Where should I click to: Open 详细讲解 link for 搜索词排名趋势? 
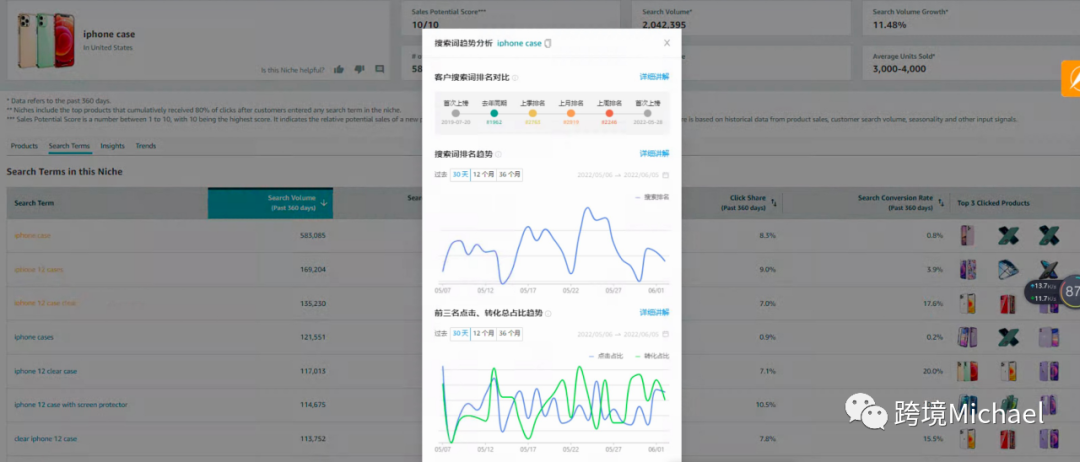[x=654, y=154]
